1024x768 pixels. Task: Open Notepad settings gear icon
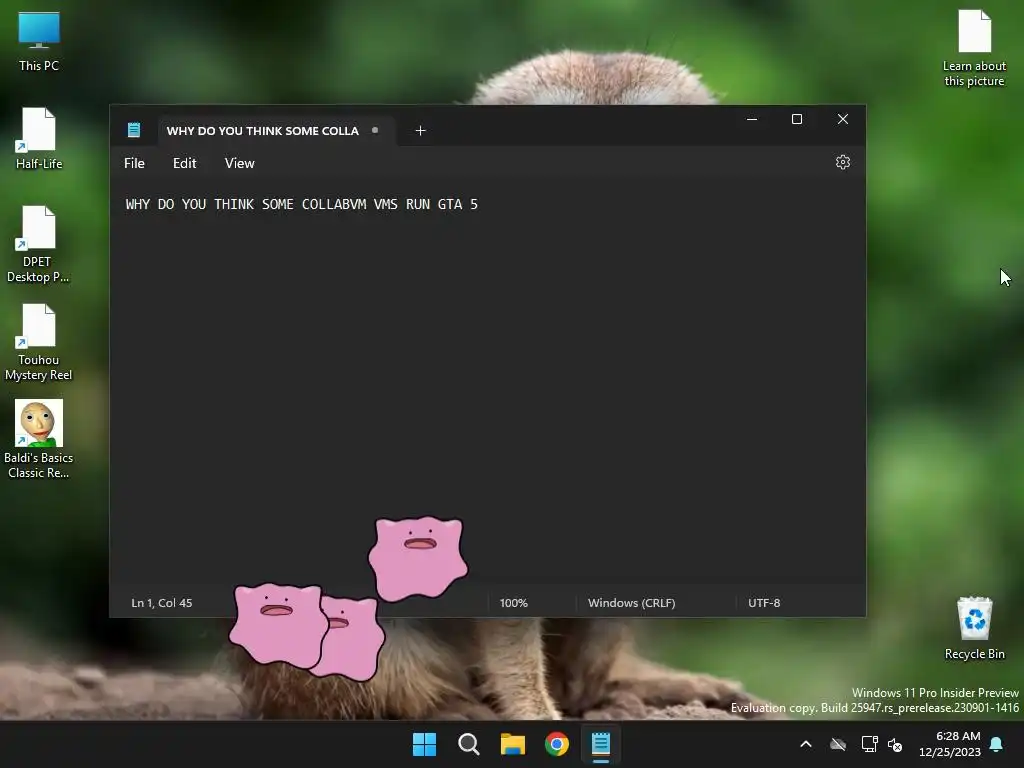[842, 163]
